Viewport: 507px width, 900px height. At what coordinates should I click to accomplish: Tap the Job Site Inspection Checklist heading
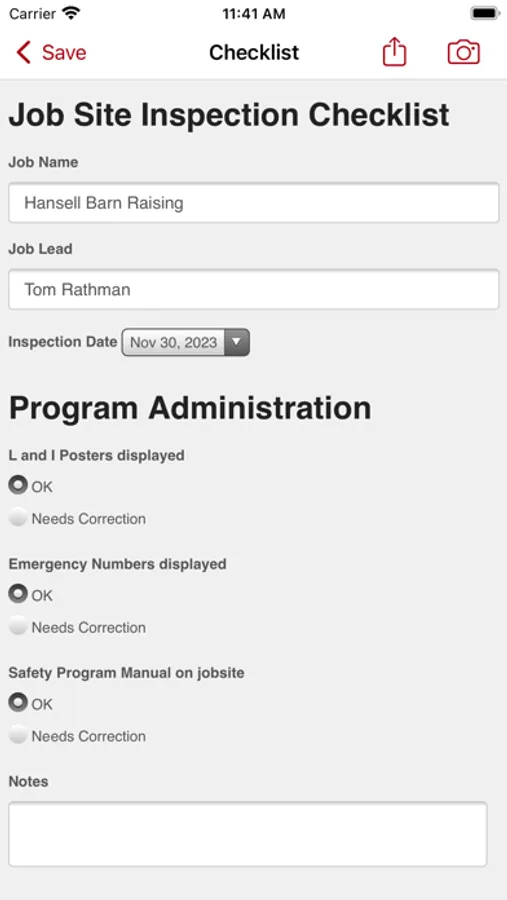229,115
